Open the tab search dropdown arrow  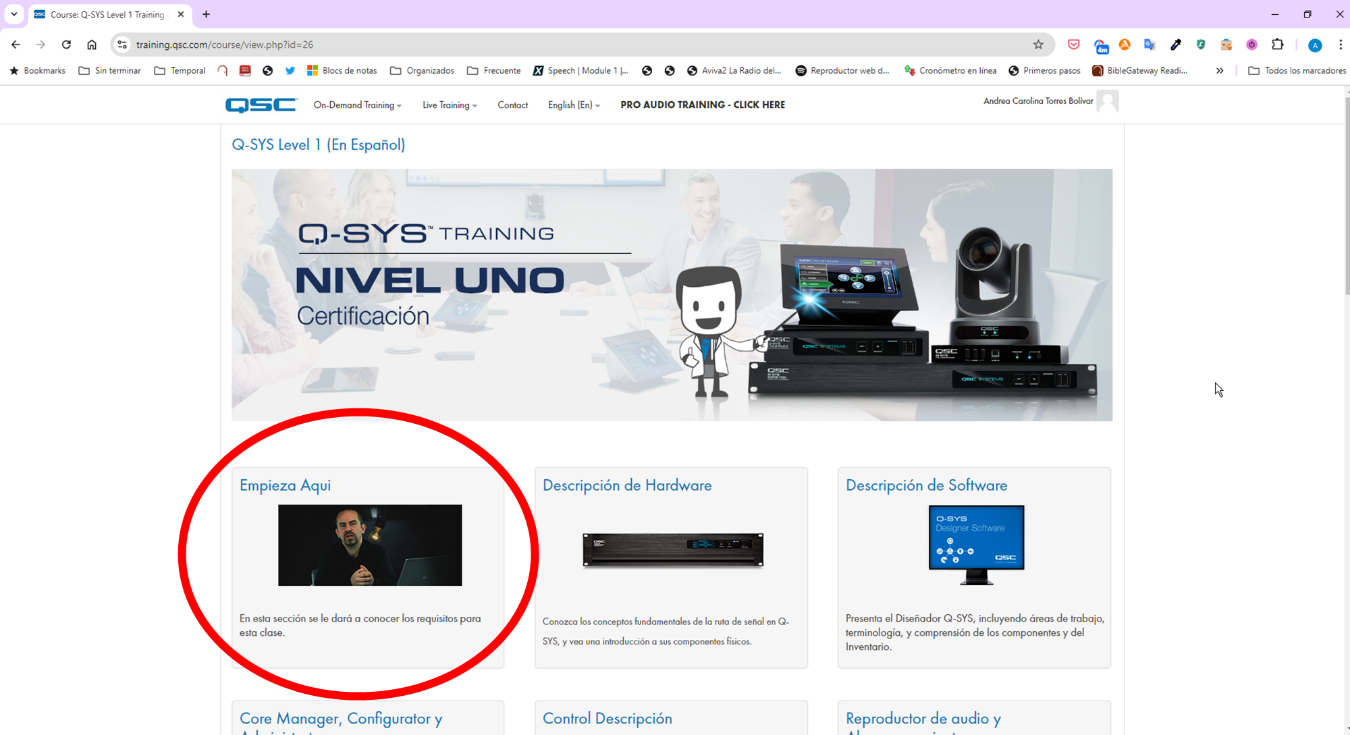pos(14,14)
